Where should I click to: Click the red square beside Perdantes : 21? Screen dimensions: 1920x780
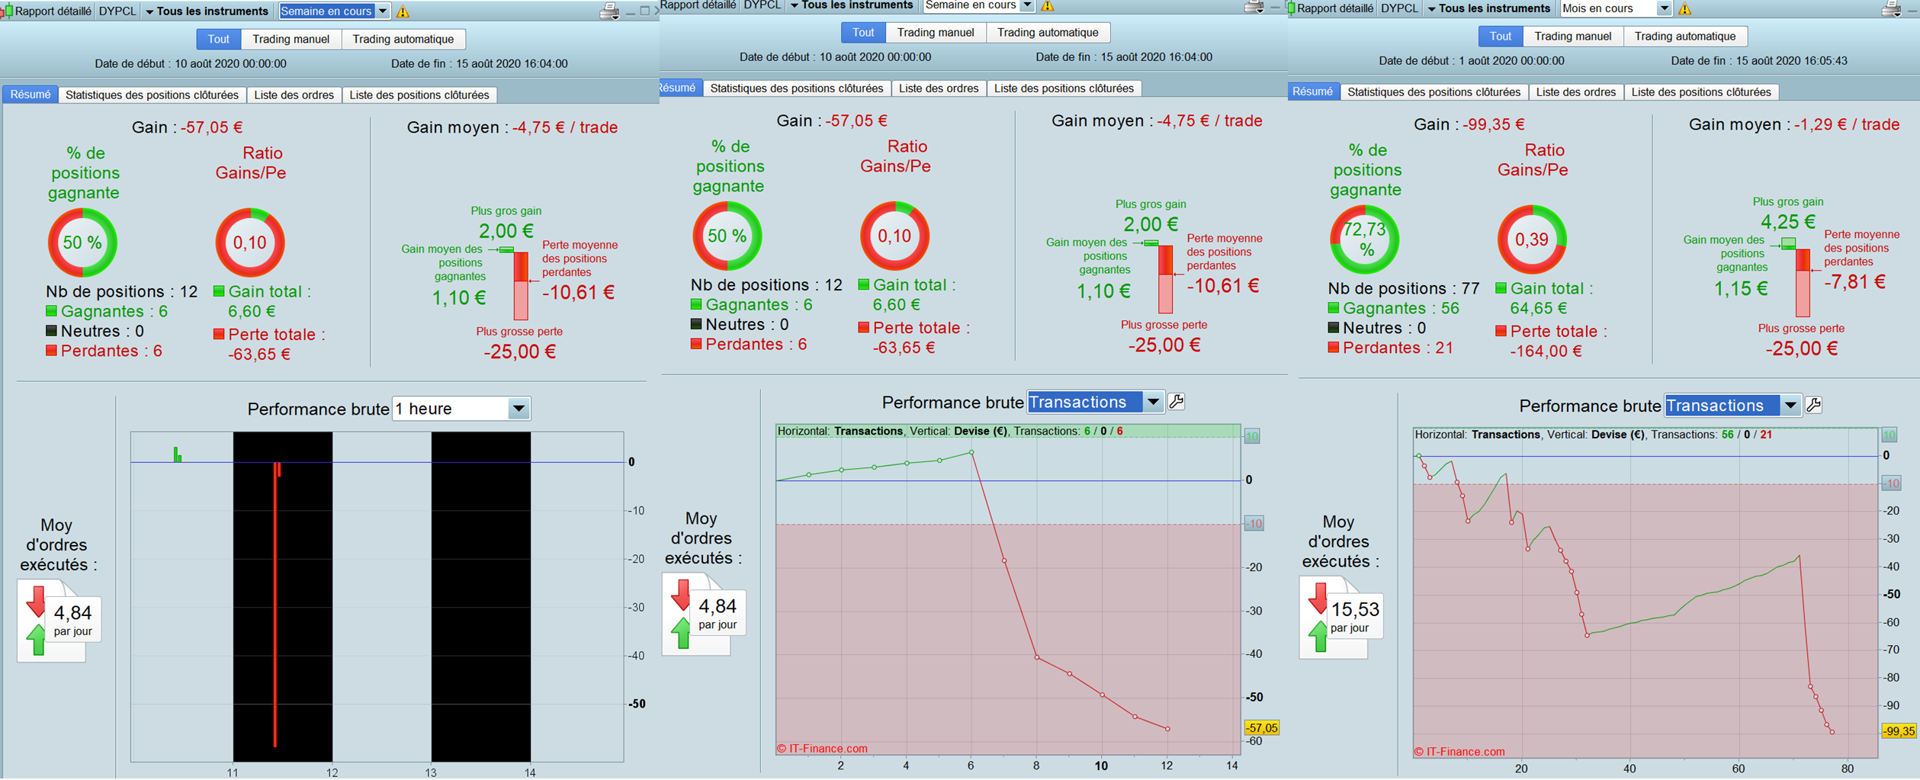click(1334, 347)
